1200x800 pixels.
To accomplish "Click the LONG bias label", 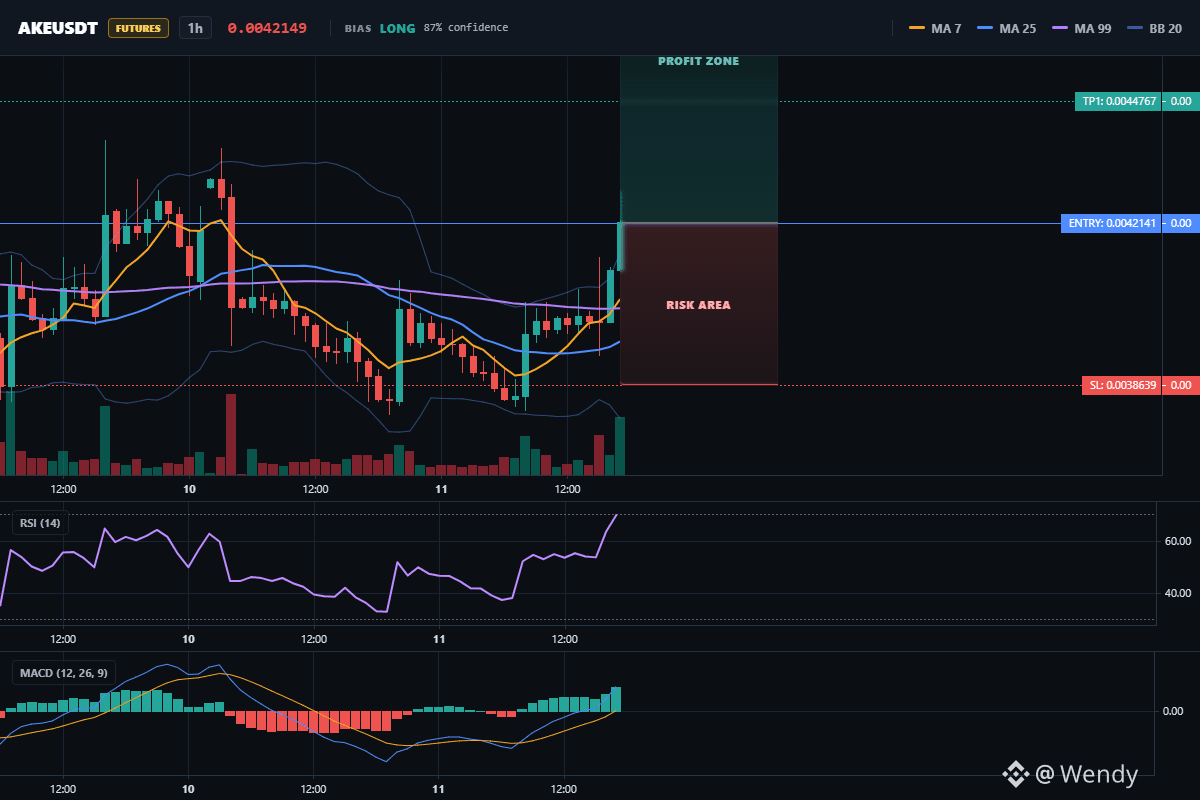I will (397, 28).
